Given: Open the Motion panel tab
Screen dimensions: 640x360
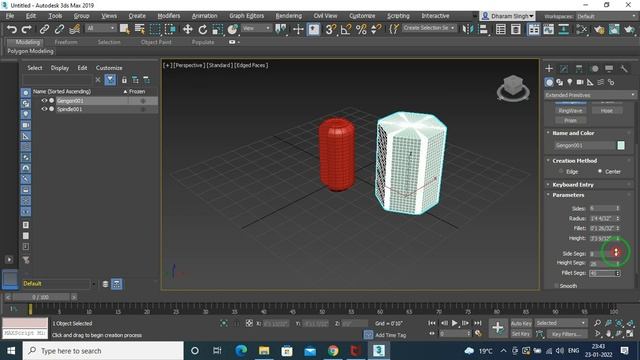Looking at the screenshot, I should coord(594,69).
